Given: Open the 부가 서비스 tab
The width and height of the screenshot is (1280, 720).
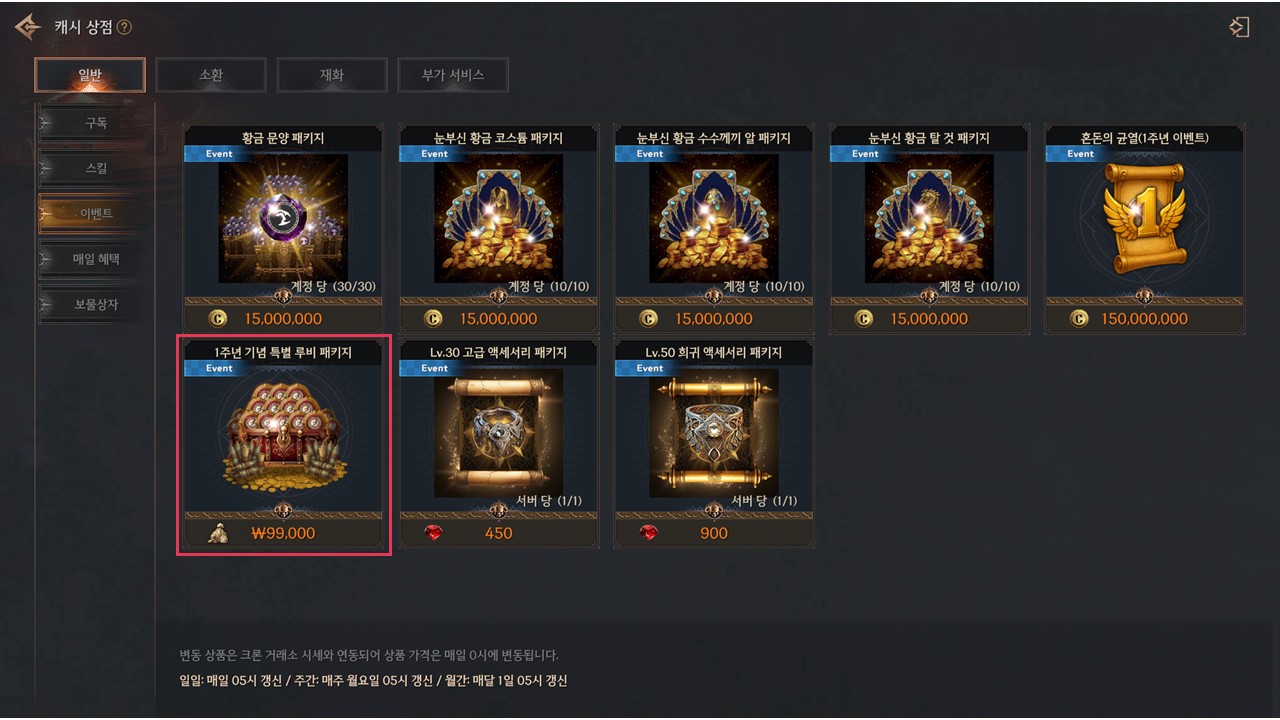Looking at the screenshot, I should tap(453, 75).
